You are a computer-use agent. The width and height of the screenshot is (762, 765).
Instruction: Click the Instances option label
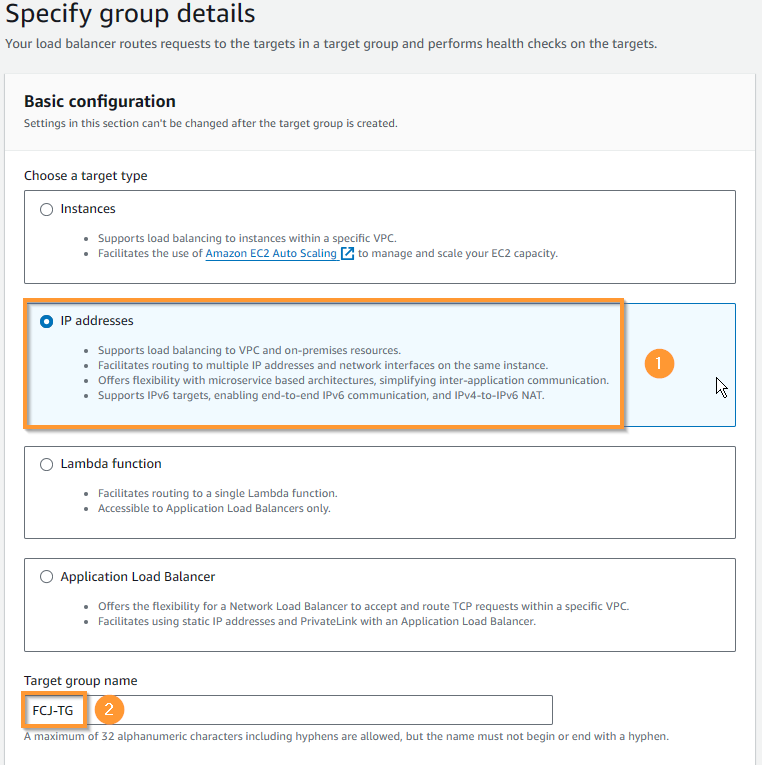[88, 209]
